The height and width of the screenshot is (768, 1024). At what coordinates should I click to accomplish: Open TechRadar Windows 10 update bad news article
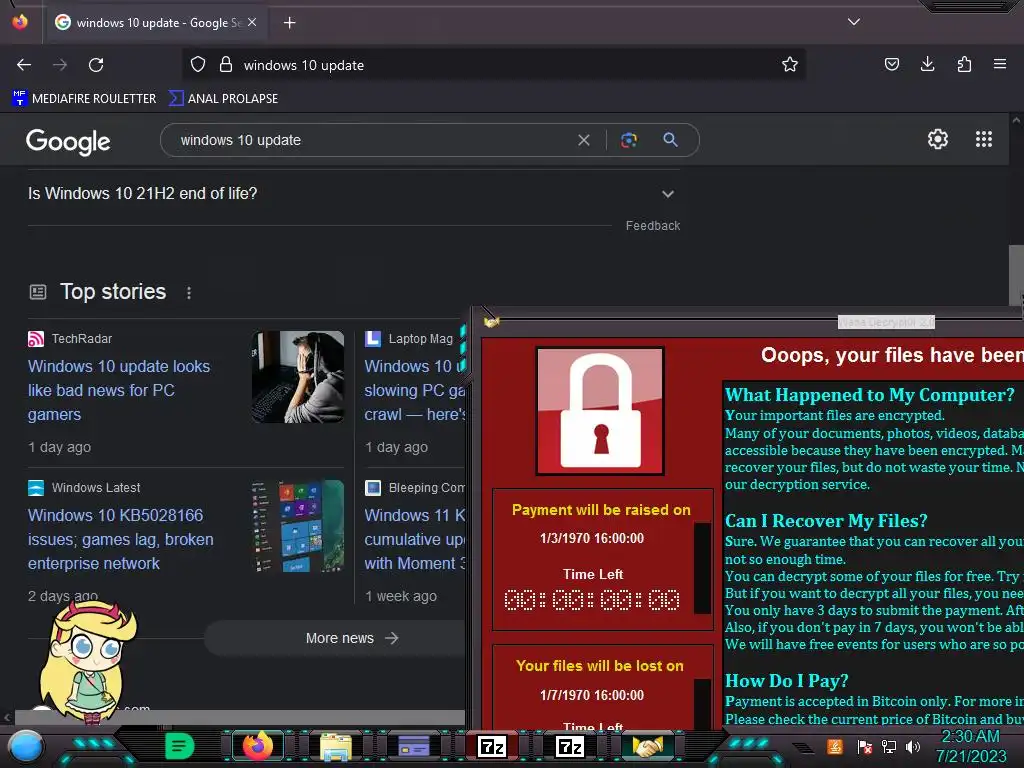[119, 390]
